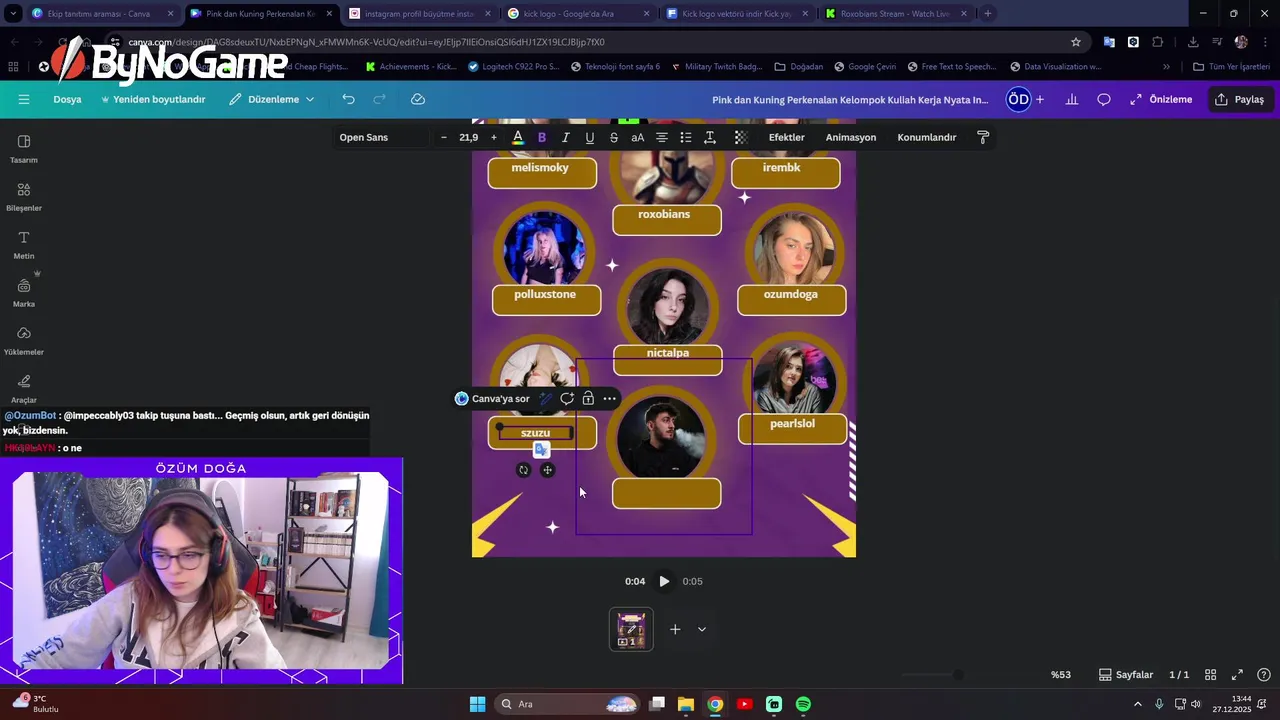This screenshot has width=1280, height=720.
Task: Undo the last action
Action: 348,99
